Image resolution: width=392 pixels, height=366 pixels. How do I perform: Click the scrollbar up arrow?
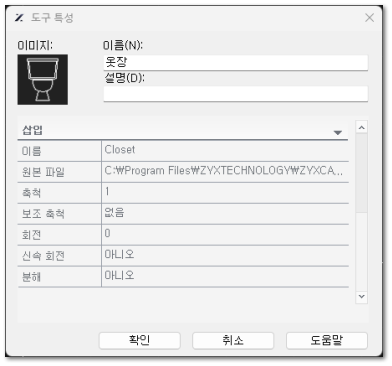[x=362, y=127]
